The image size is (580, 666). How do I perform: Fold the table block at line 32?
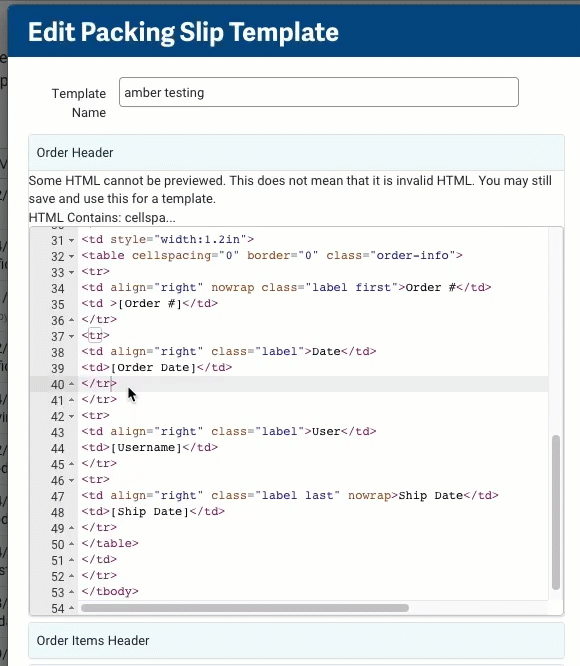71,257
